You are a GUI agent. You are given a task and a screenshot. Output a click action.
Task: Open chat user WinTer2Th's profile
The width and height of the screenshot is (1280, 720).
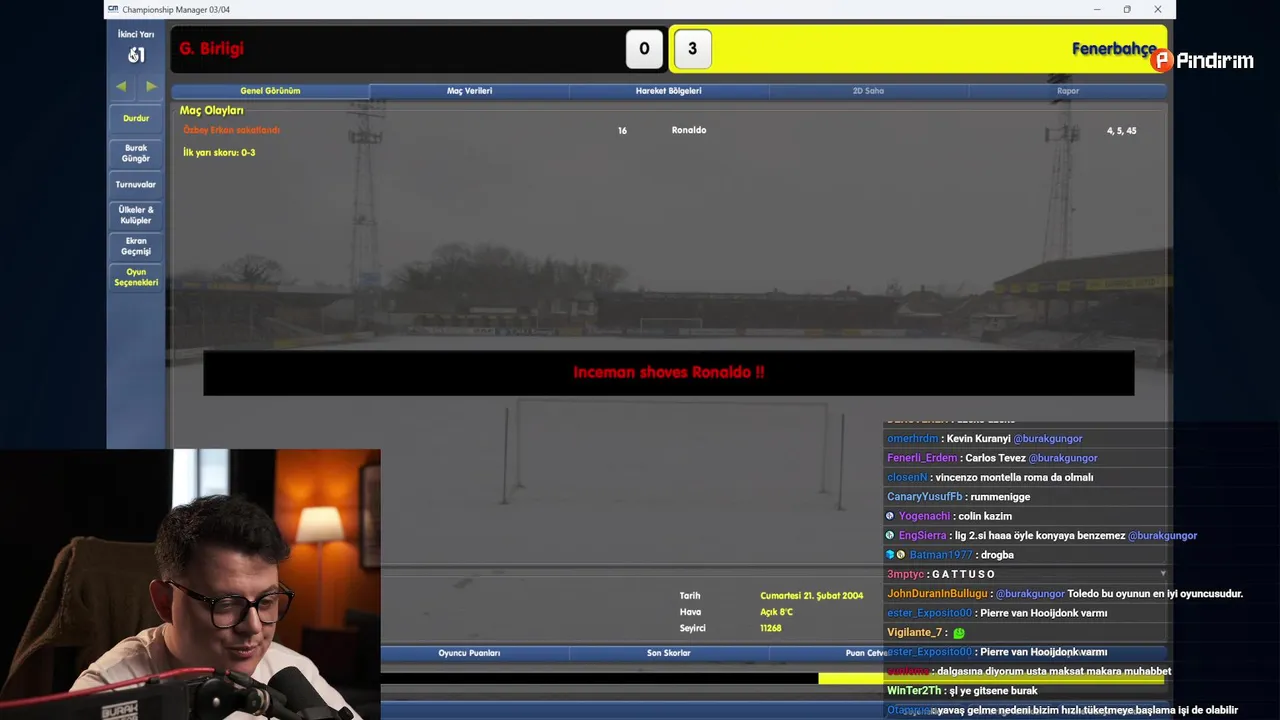pyautogui.click(x=914, y=691)
